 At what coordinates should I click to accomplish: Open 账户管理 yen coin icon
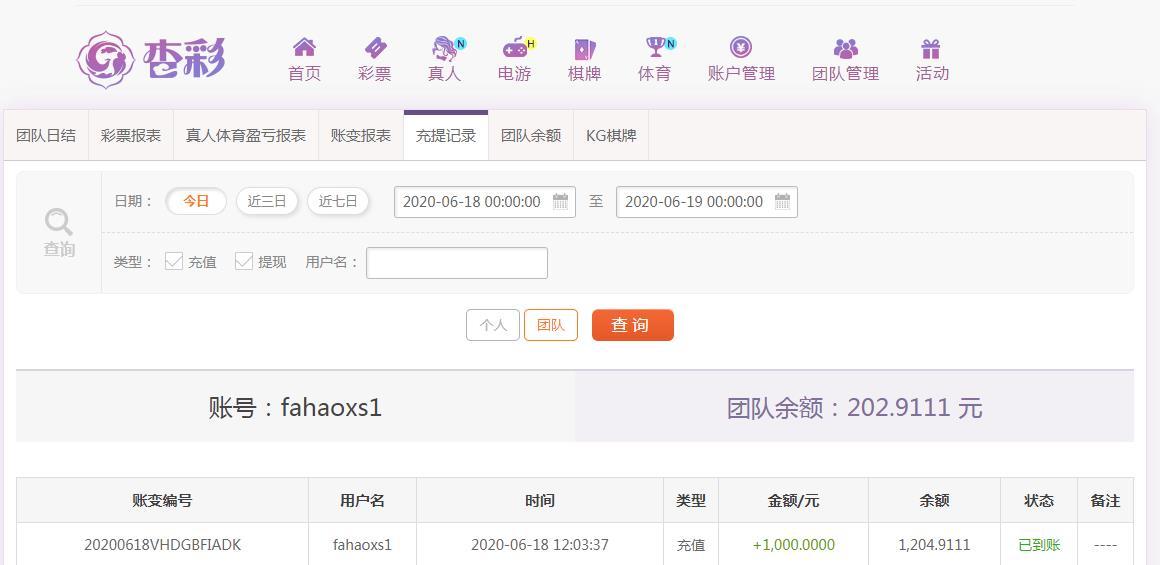click(741, 47)
